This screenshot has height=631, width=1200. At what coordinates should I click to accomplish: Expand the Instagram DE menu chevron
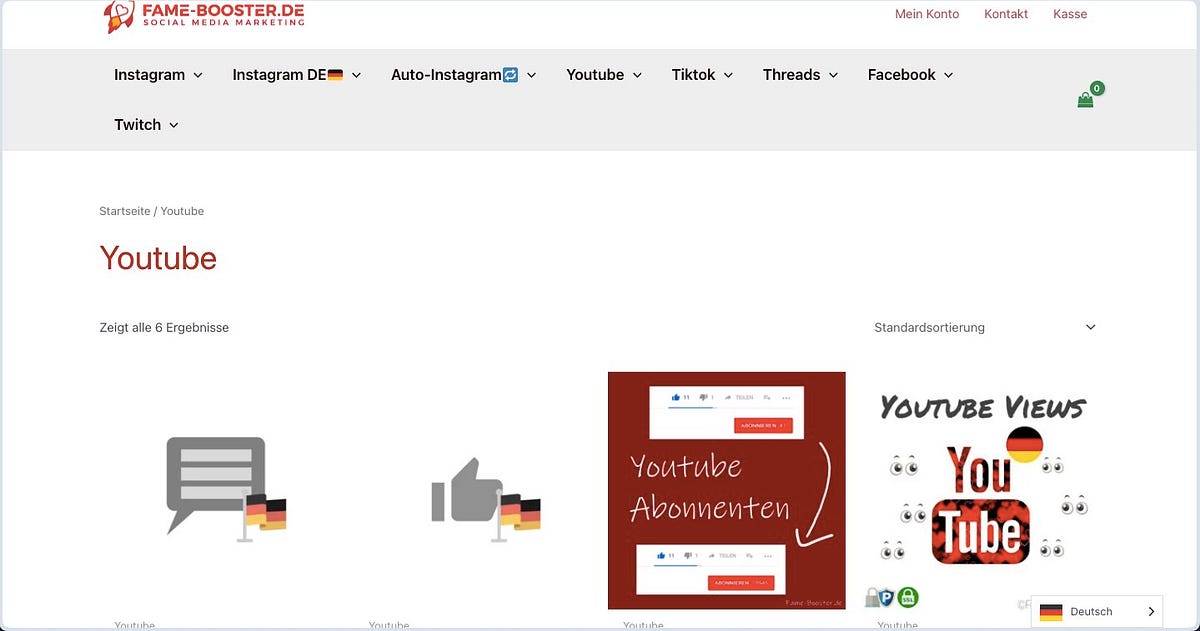[x=356, y=75]
